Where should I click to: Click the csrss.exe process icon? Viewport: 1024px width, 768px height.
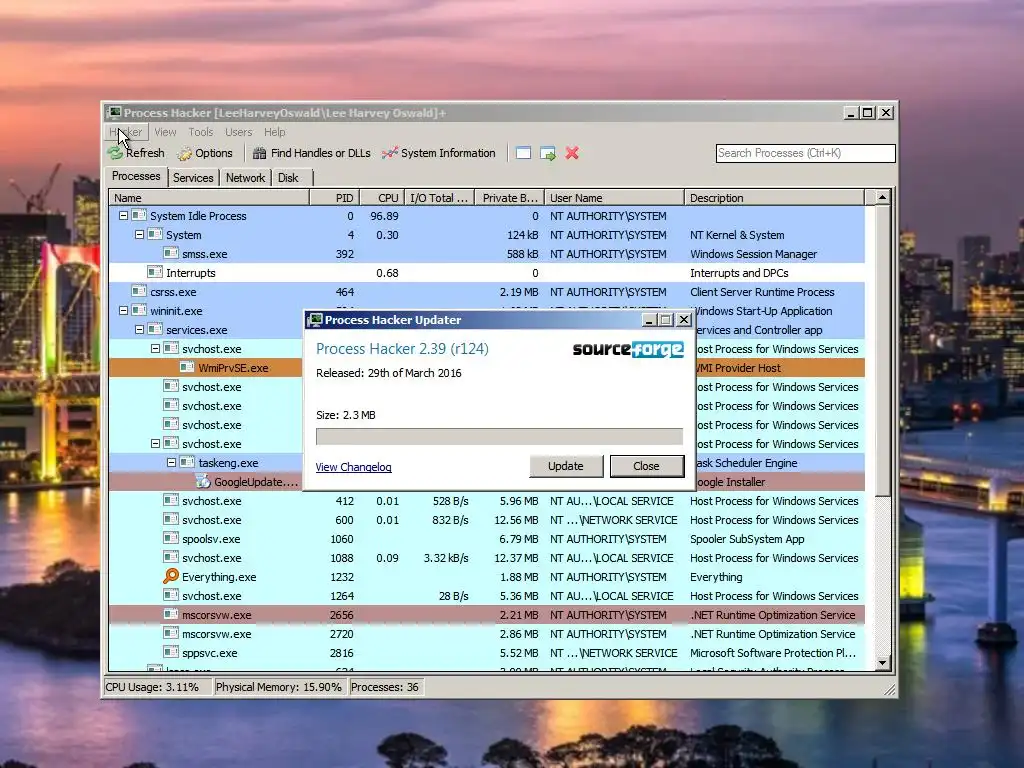point(138,291)
